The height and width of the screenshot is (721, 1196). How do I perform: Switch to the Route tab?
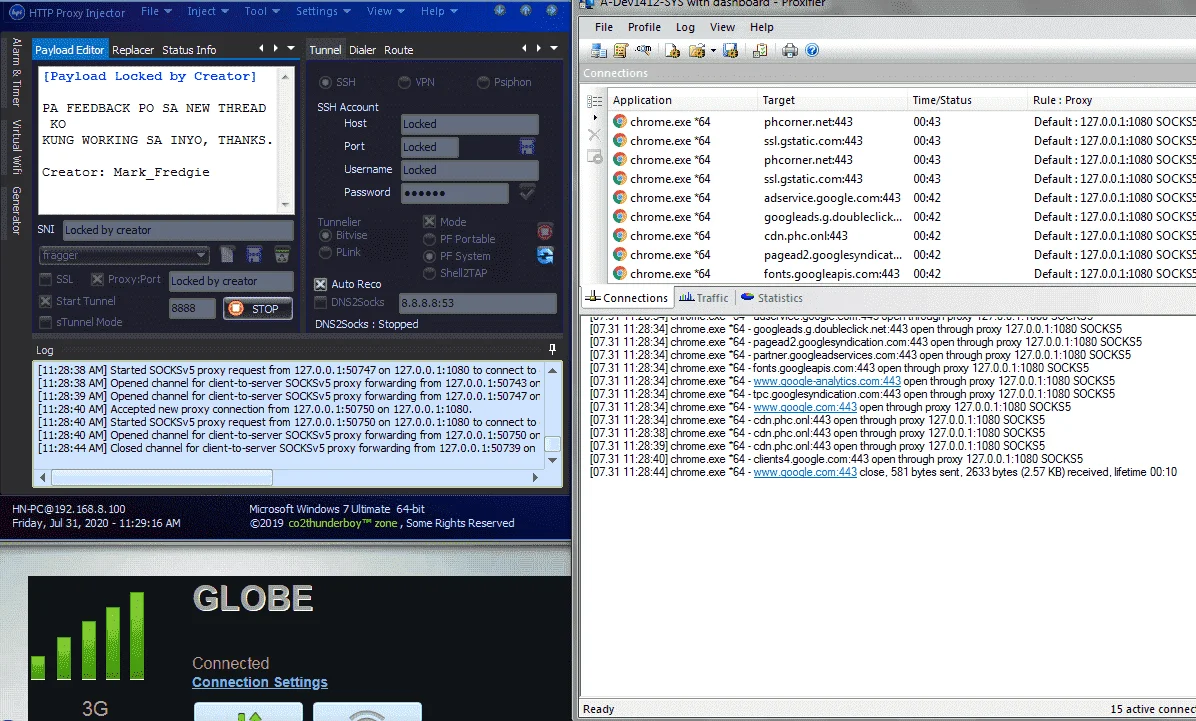pyautogui.click(x=398, y=50)
